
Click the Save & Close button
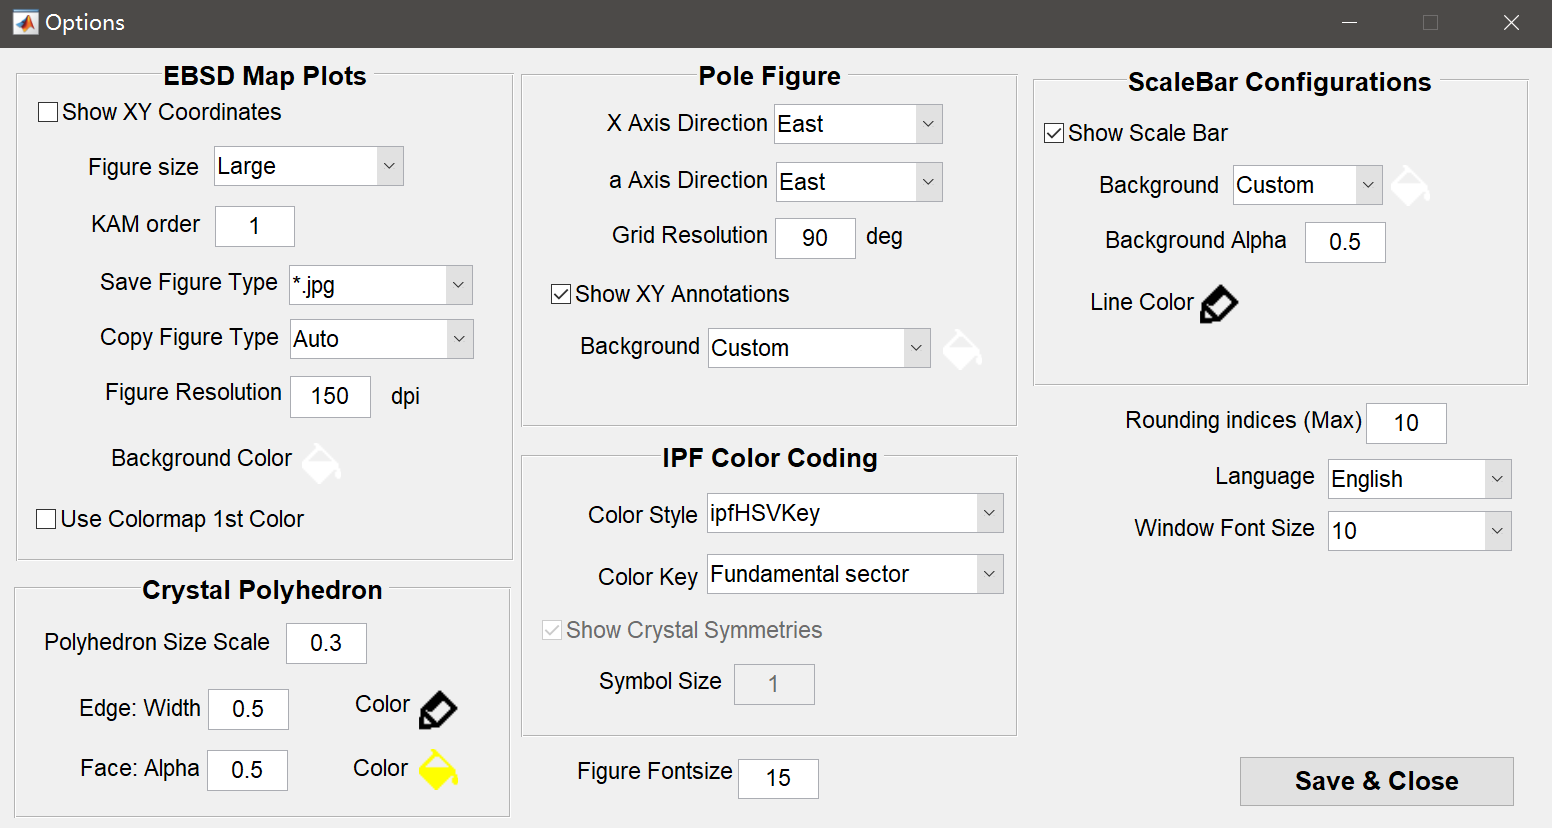[x=1376, y=781]
